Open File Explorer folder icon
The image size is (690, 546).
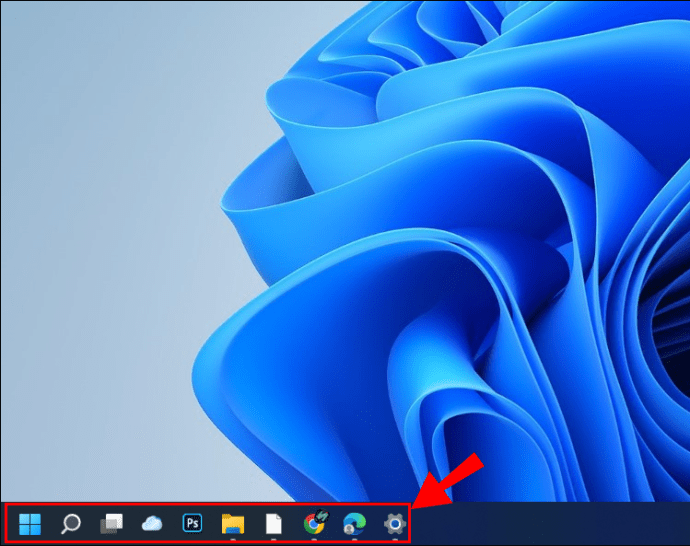tap(233, 523)
